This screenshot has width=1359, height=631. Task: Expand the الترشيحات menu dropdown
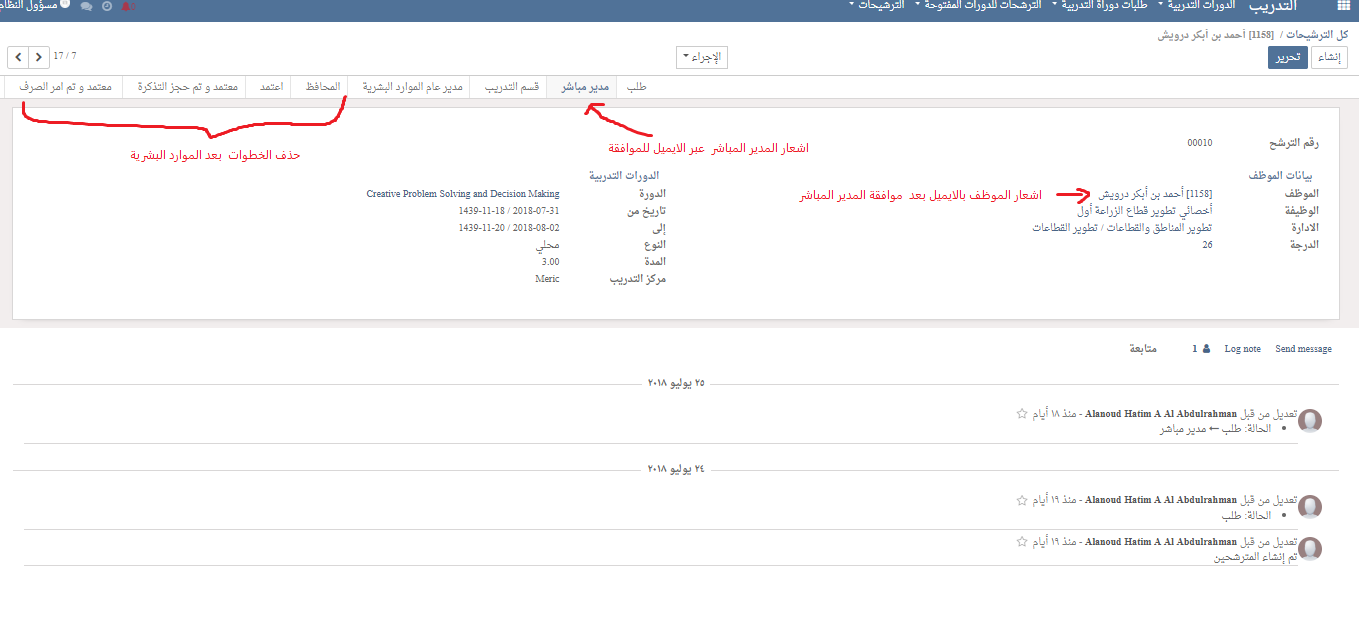coord(876,6)
